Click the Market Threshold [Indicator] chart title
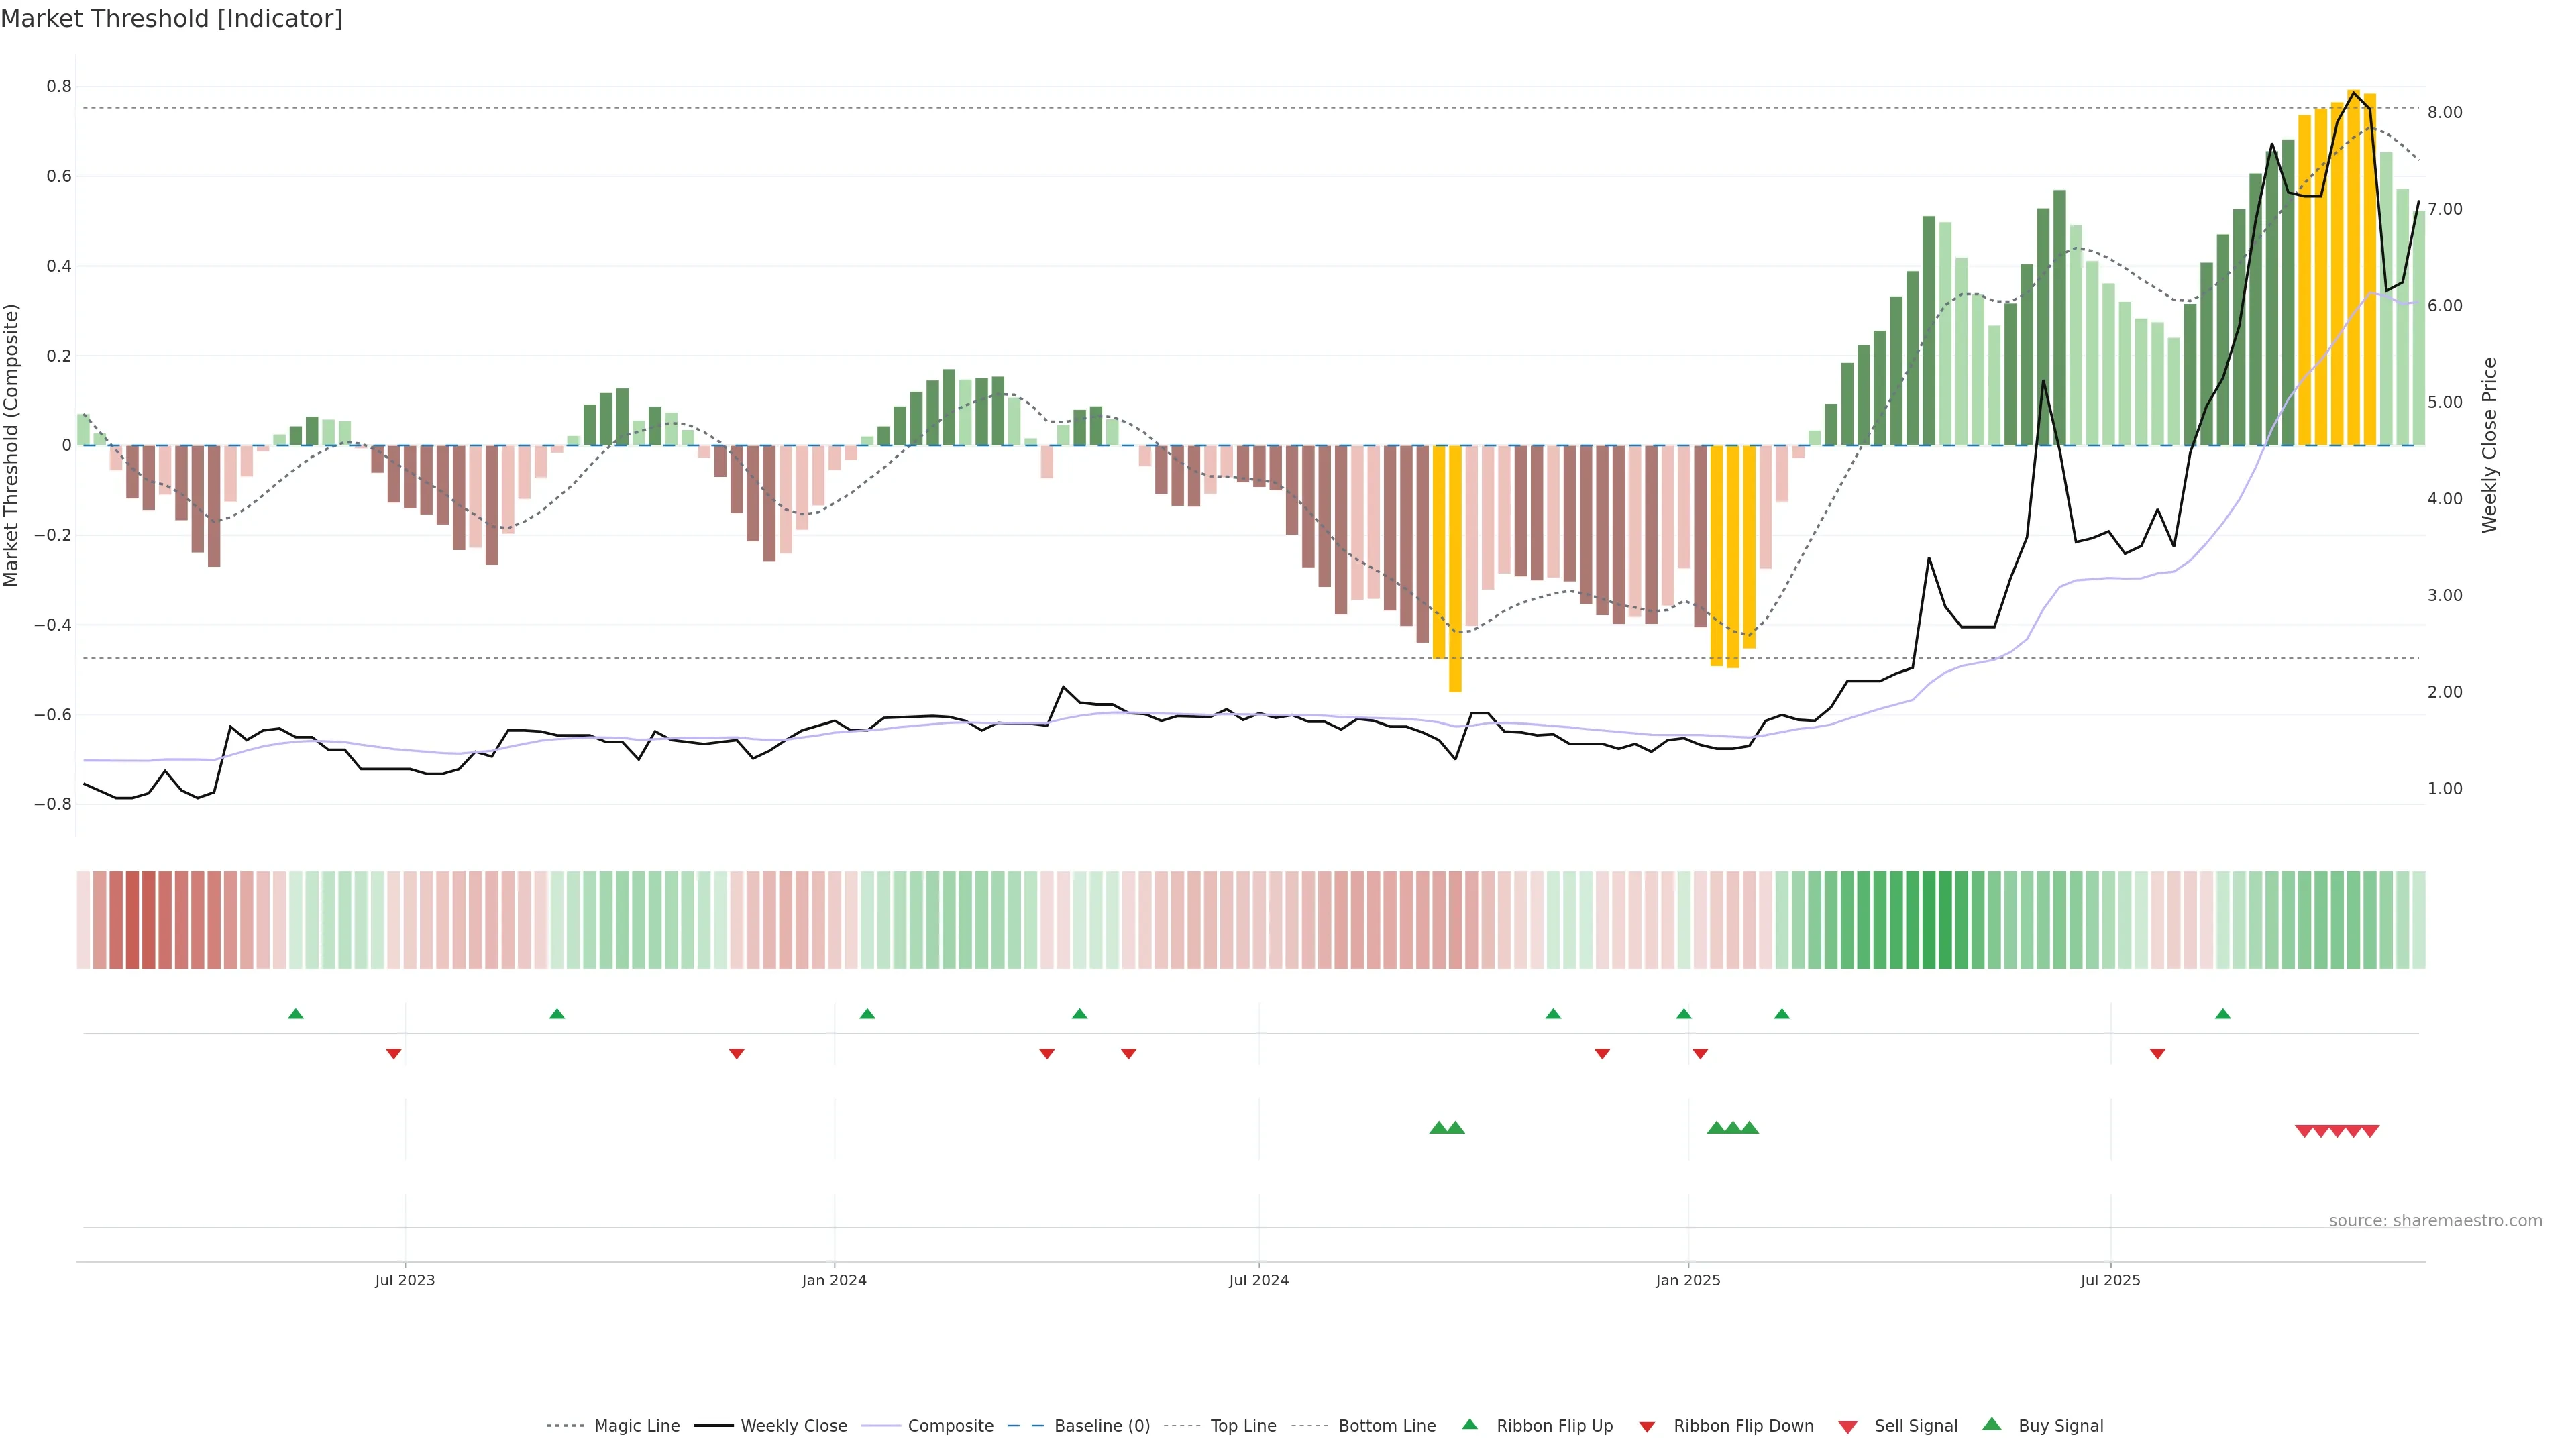 tap(171, 19)
